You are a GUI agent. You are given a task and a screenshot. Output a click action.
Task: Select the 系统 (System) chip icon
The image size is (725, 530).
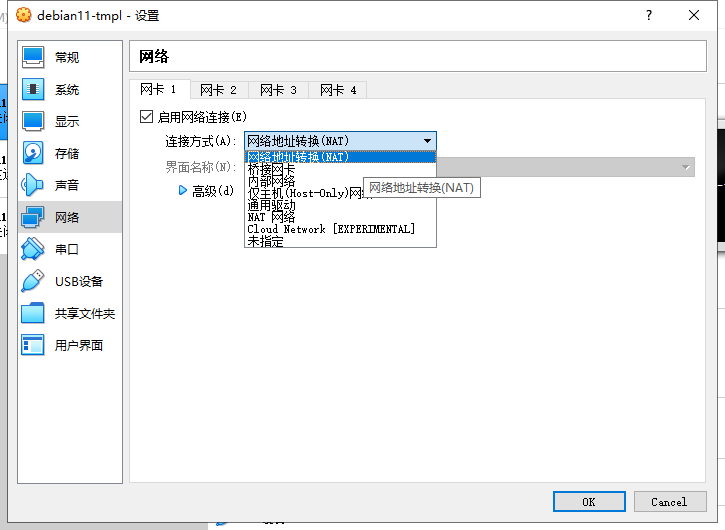[x=33, y=90]
